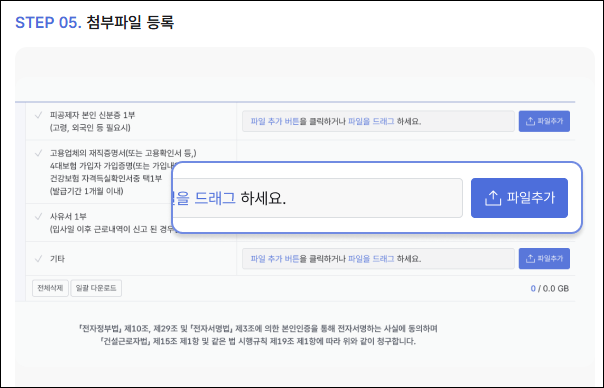604x388 pixels.
Task: Toggle checkmark beside 피공제자 본인 신분증 1부
Action: [38, 115]
